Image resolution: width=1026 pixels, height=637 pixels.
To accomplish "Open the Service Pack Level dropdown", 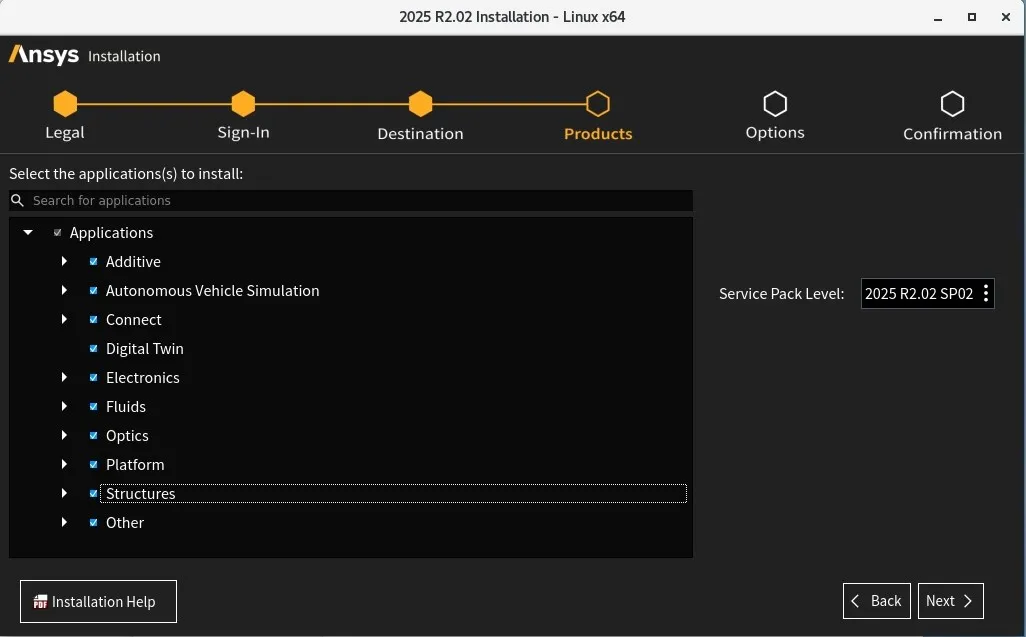I will (927, 294).
